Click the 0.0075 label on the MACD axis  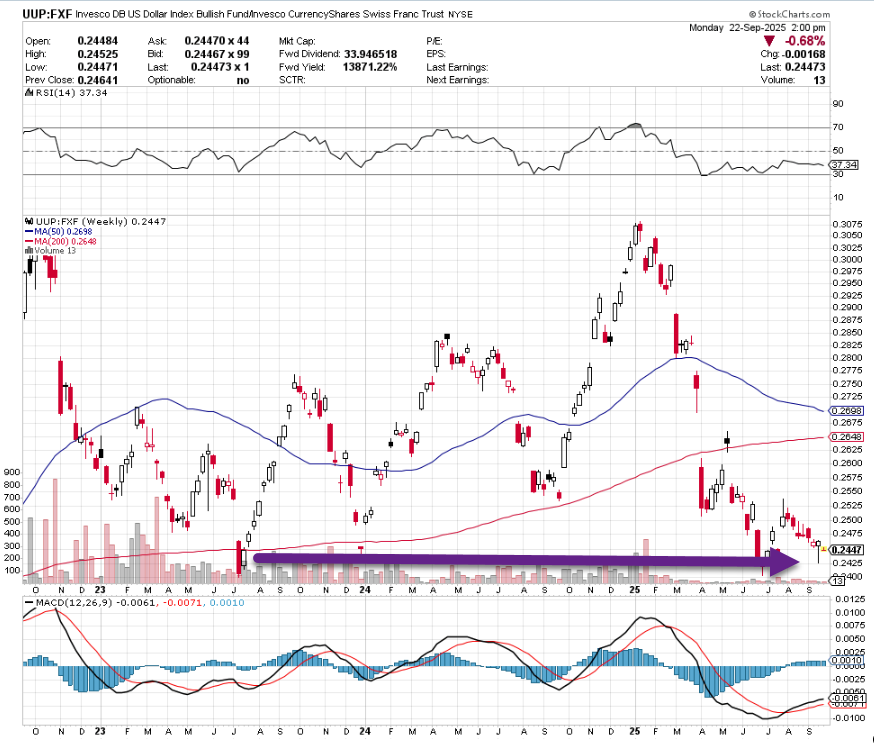pyautogui.click(x=849, y=626)
